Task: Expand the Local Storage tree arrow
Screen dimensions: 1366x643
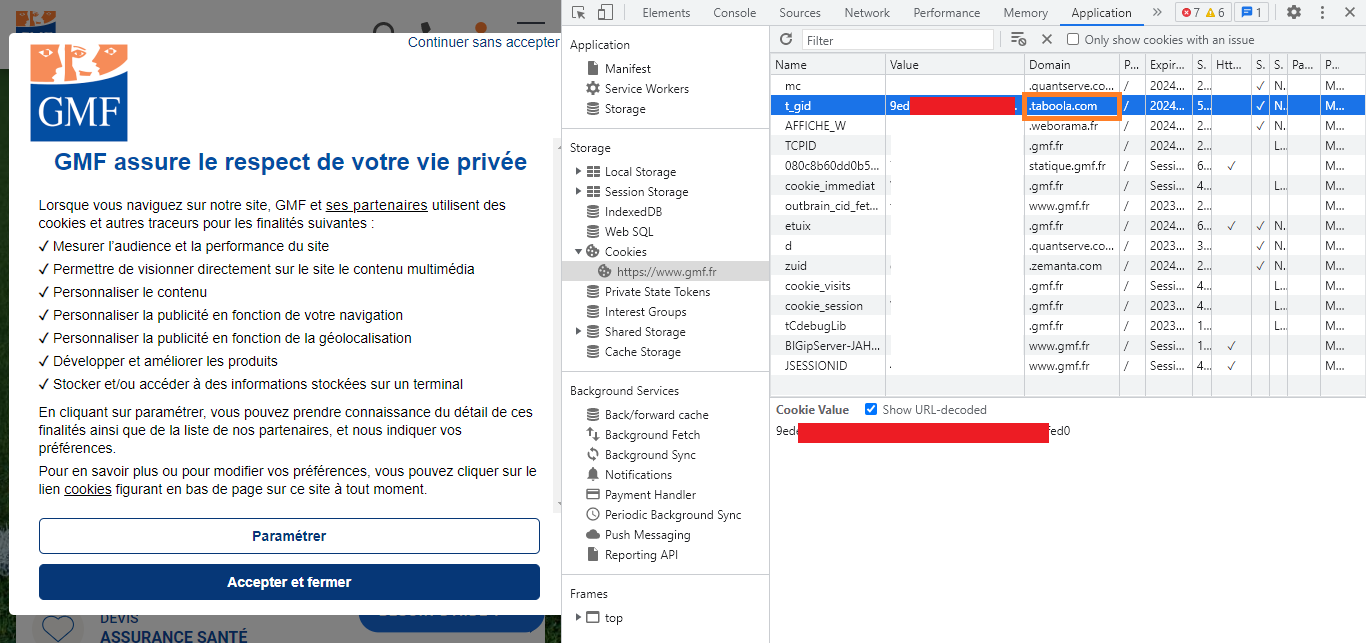Action: point(578,172)
